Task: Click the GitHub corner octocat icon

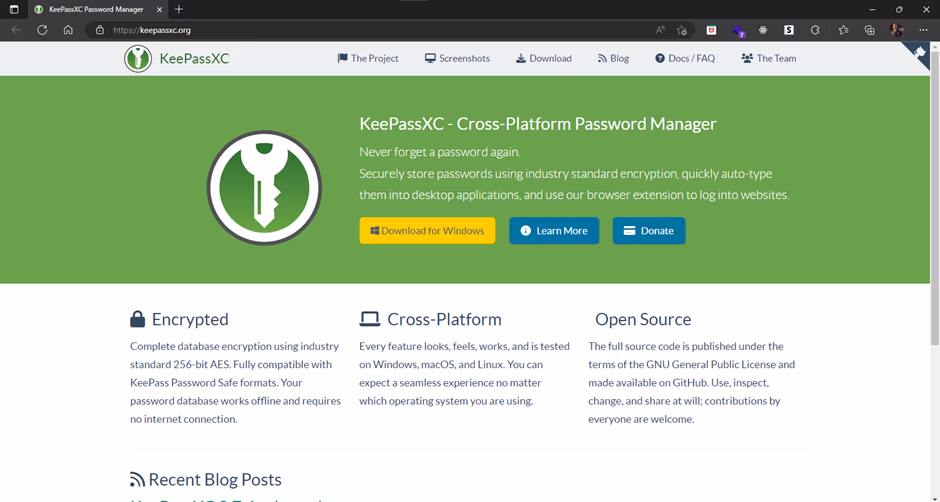Action: (x=920, y=53)
